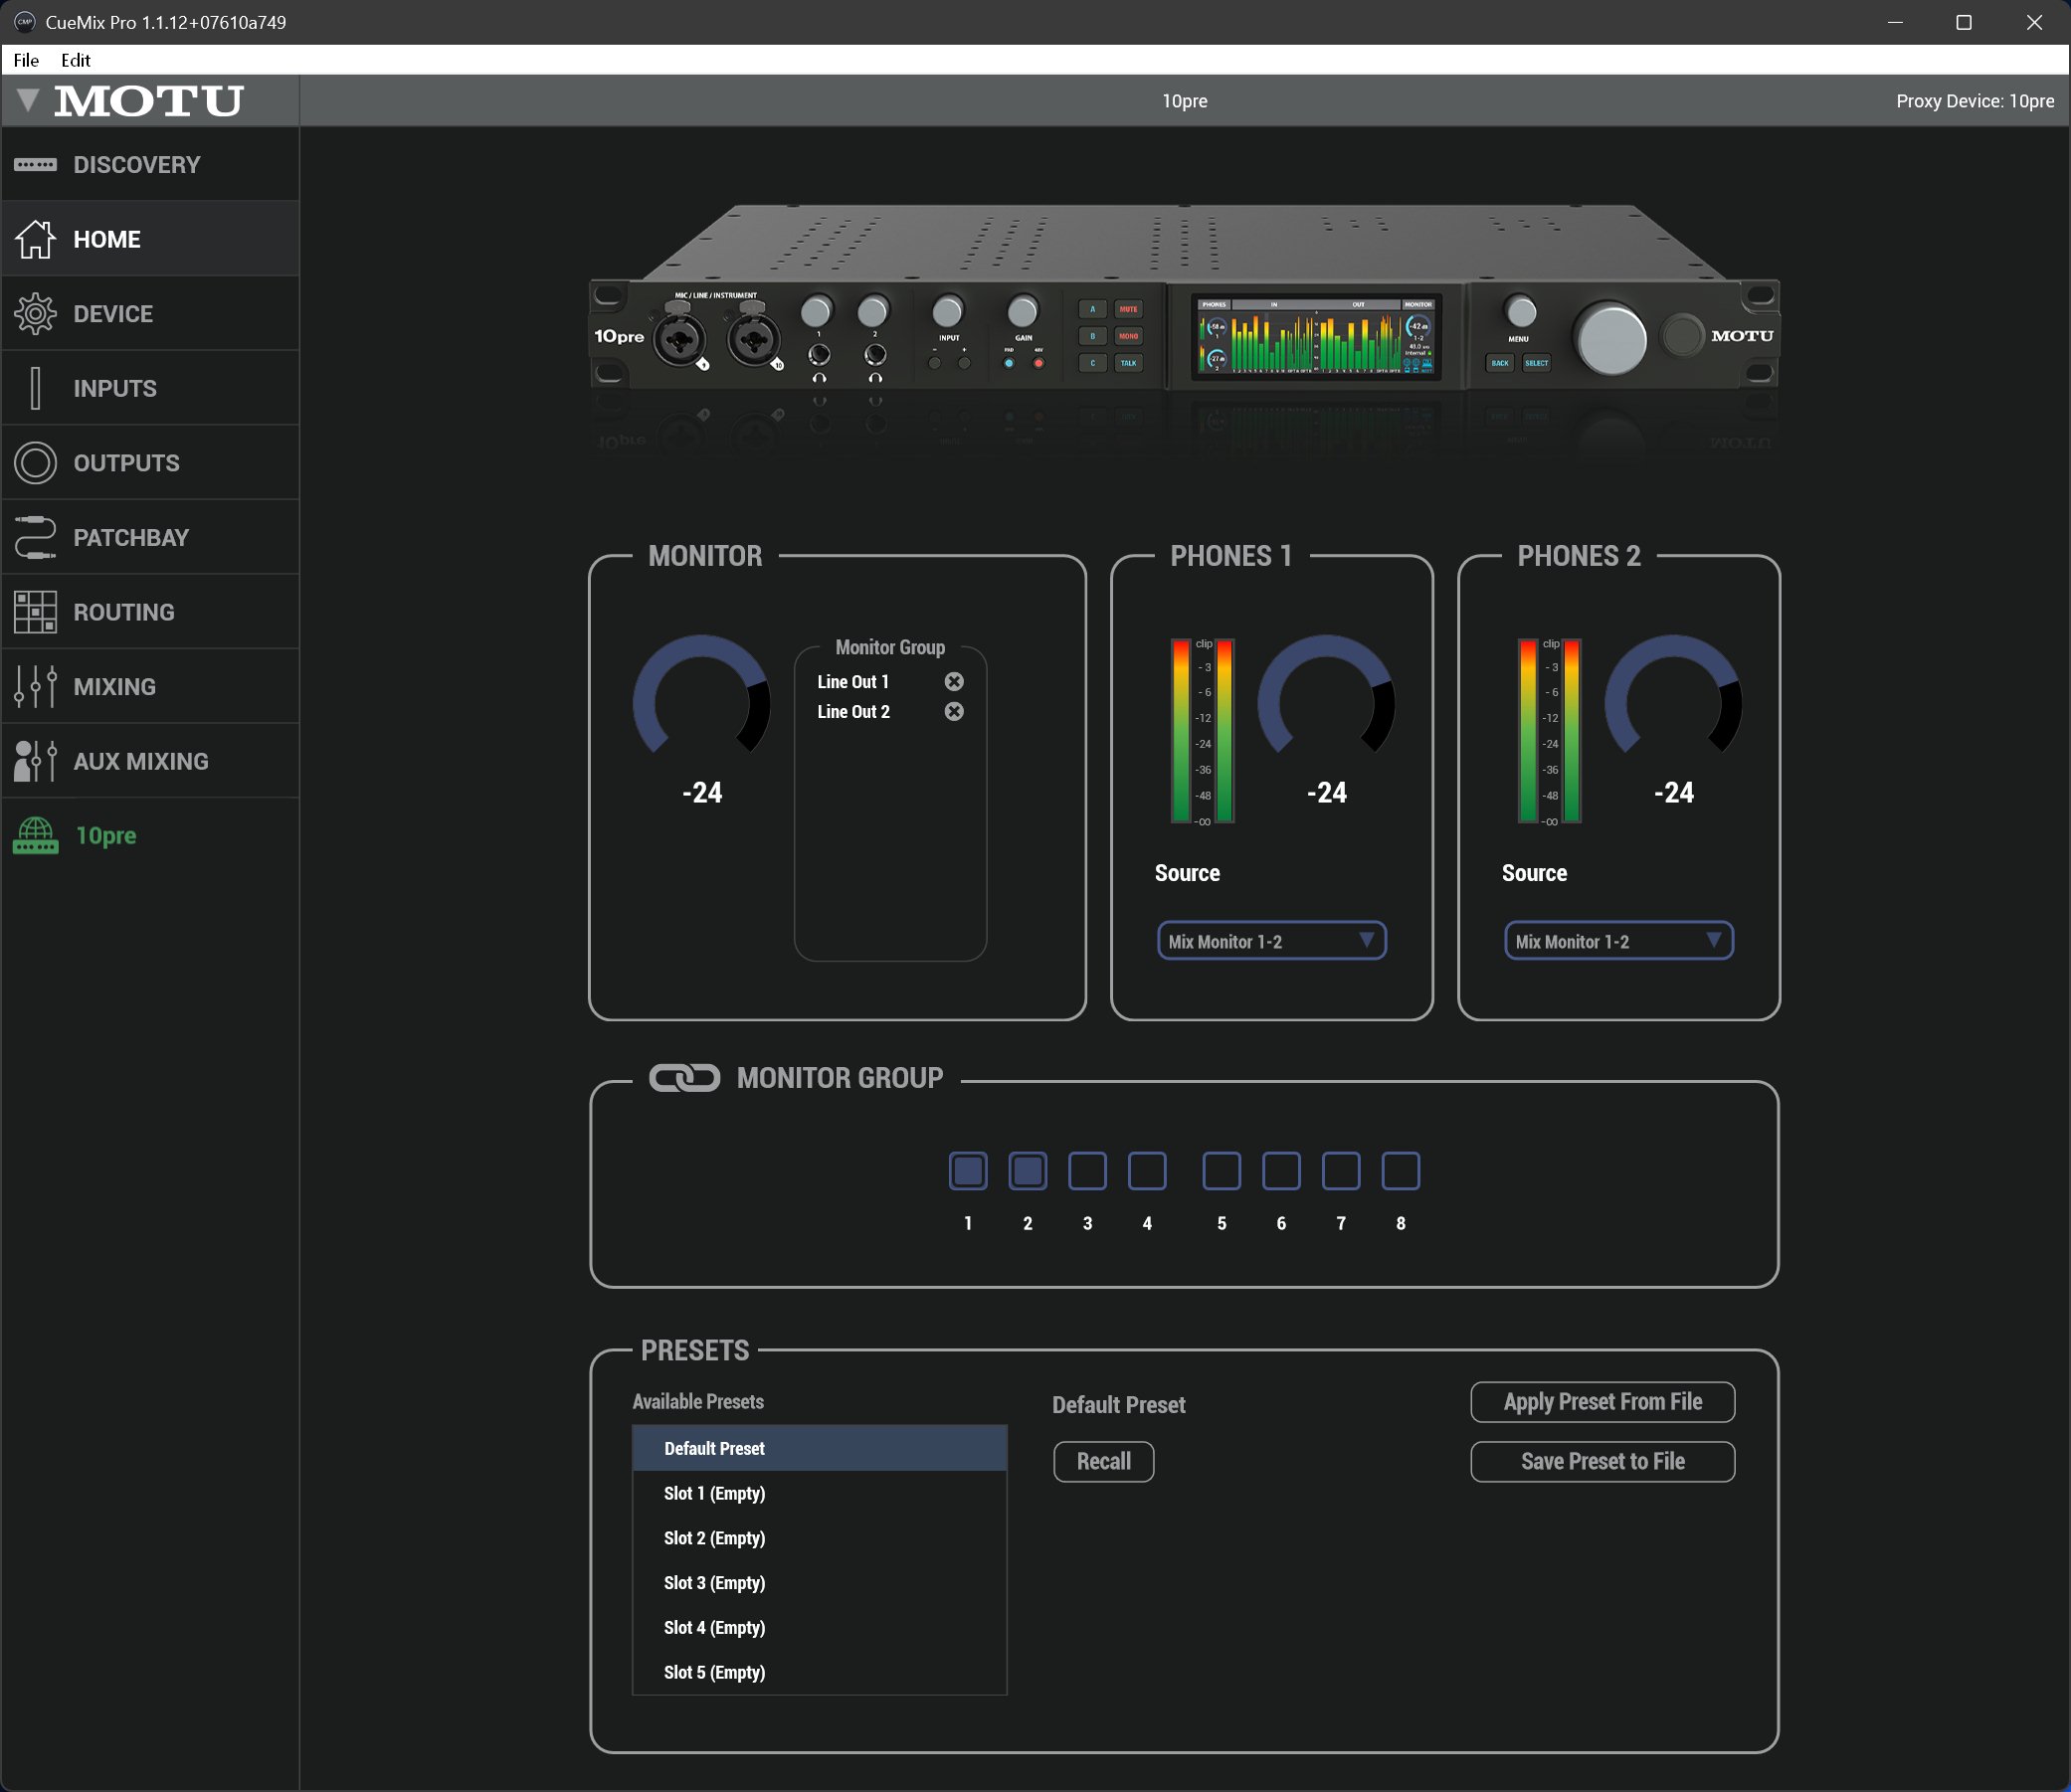Screen dimensions: 2071x1792
Task: Open the Inputs page
Action: click(150, 388)
